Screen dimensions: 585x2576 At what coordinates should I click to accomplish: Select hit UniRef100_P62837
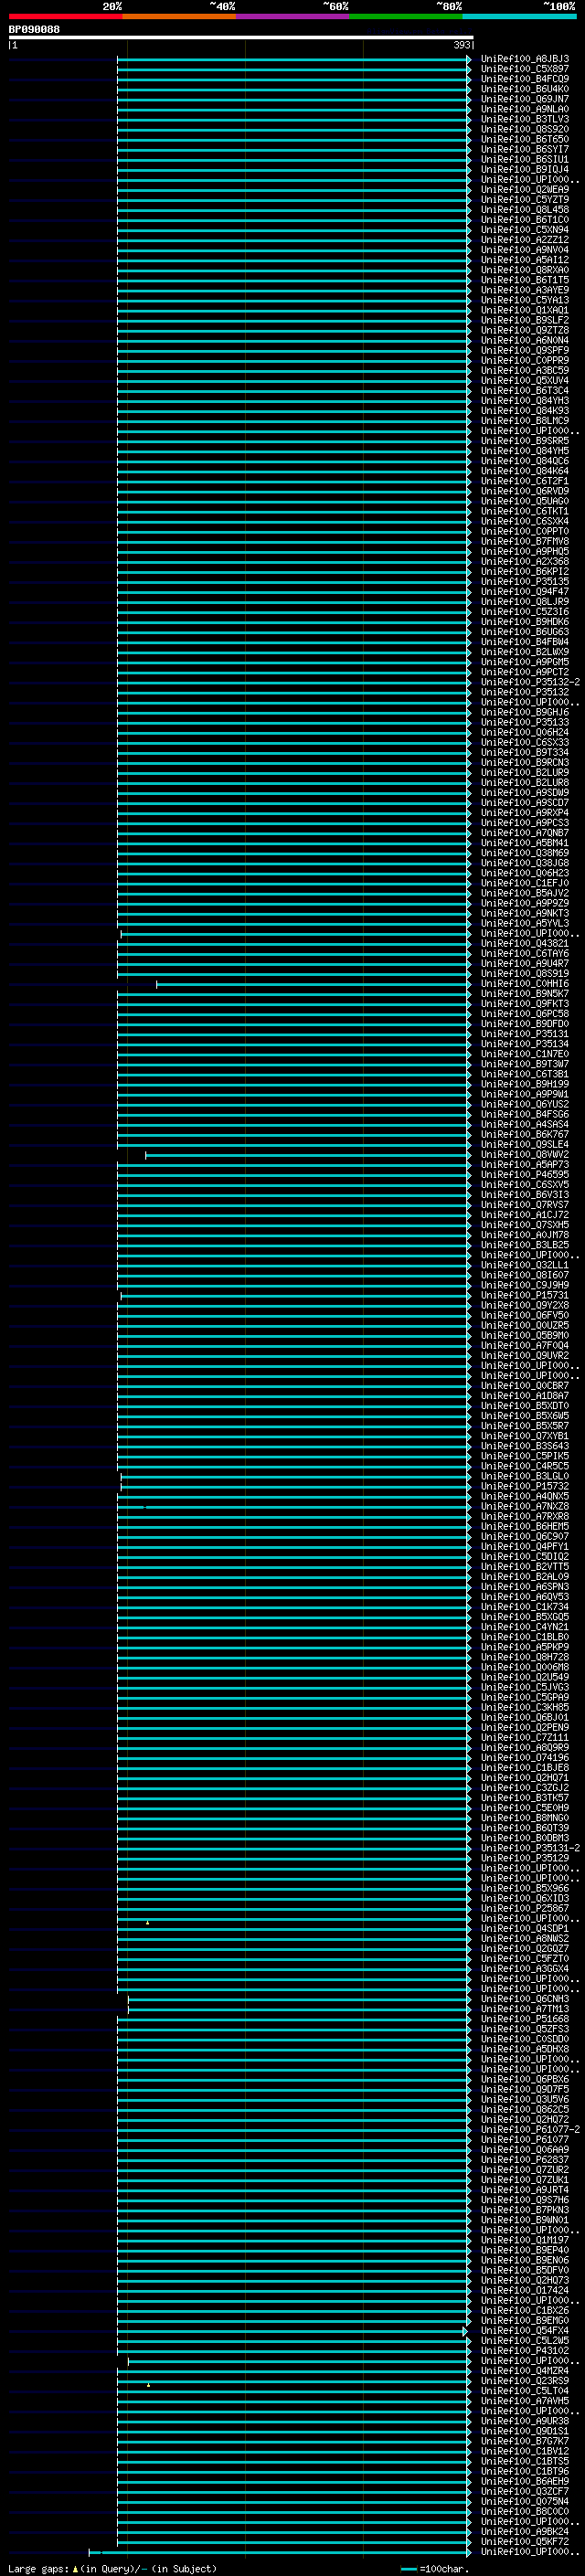click(525, 2160)
